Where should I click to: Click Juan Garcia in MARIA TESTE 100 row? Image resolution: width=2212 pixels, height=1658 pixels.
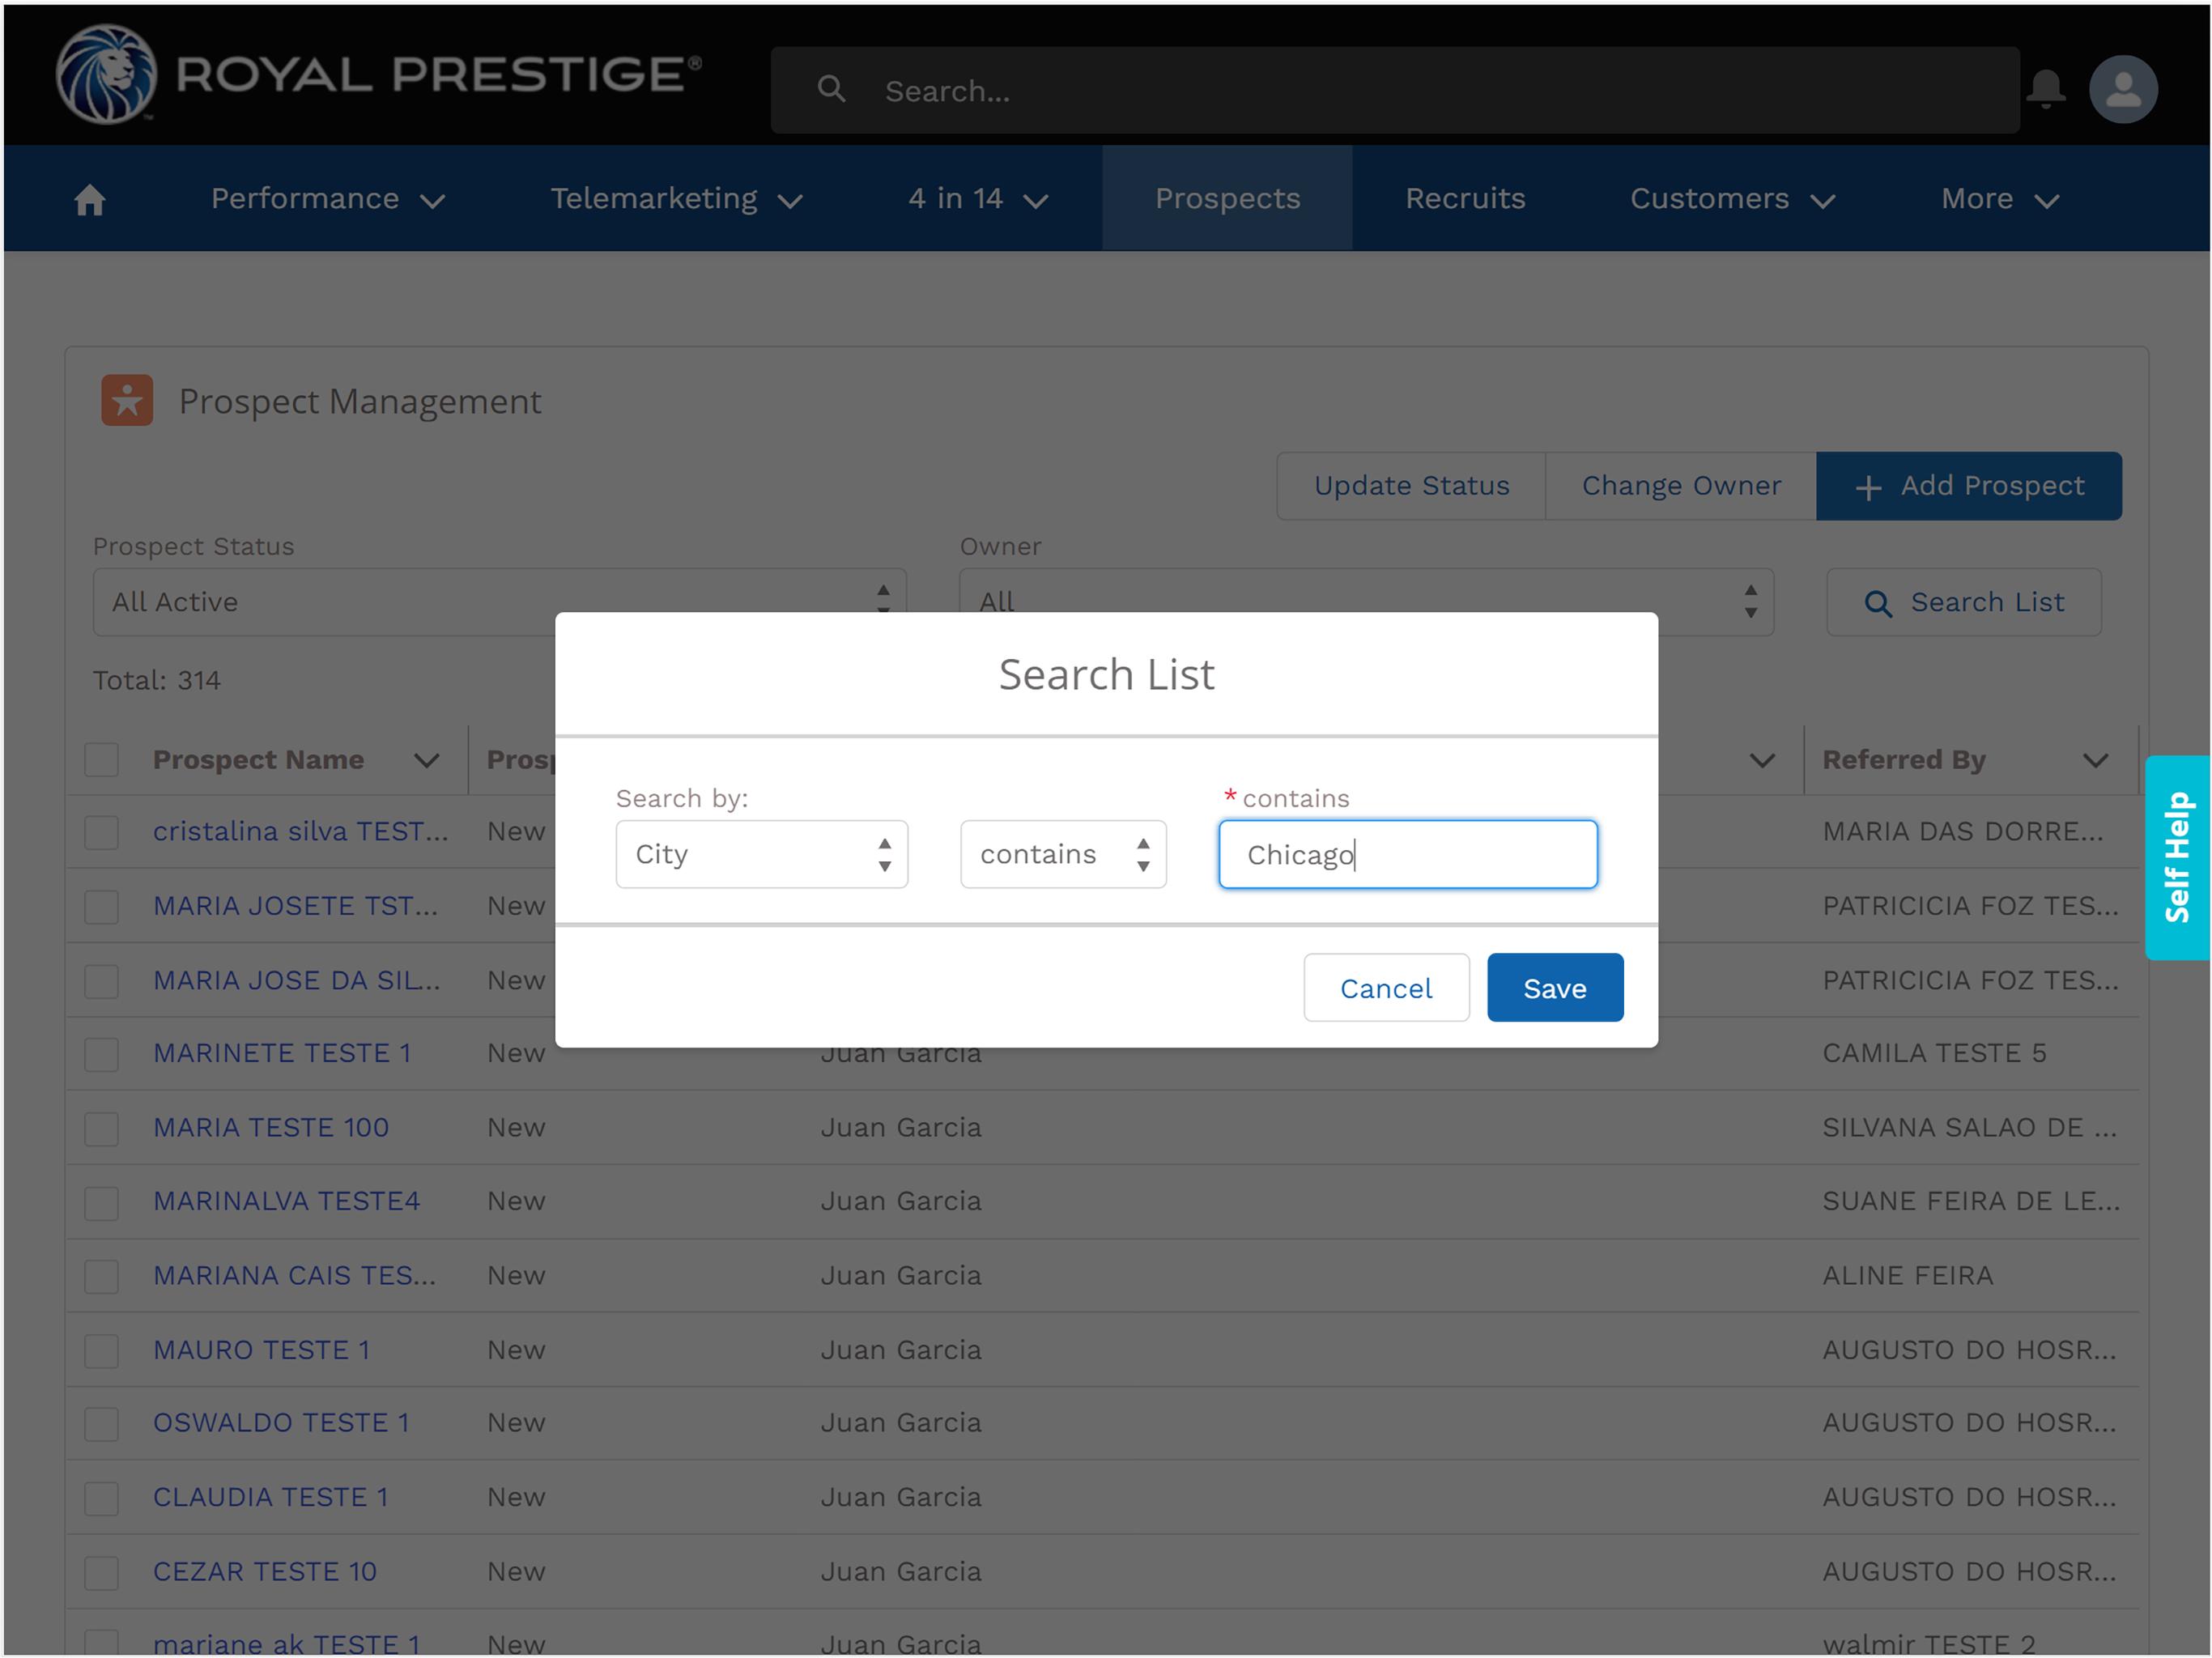pyautogui.click(x=901, y=1127)
